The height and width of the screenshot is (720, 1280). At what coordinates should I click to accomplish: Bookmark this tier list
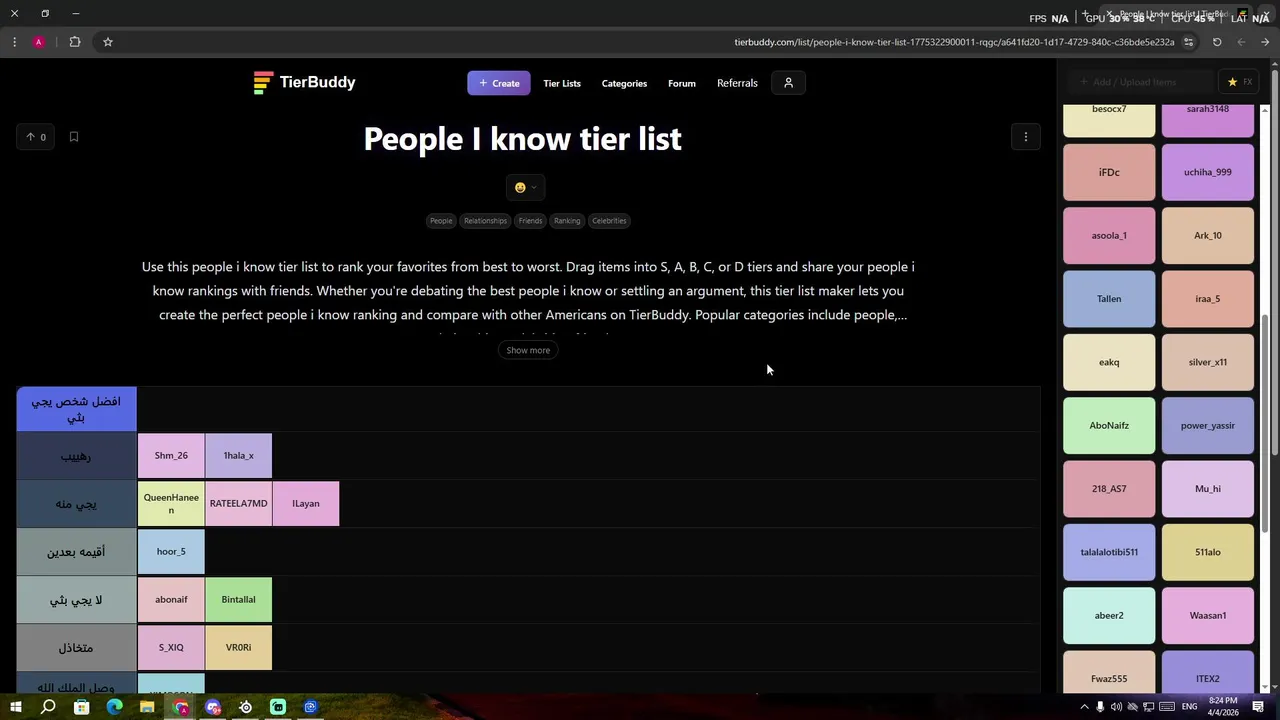(74, 137)
